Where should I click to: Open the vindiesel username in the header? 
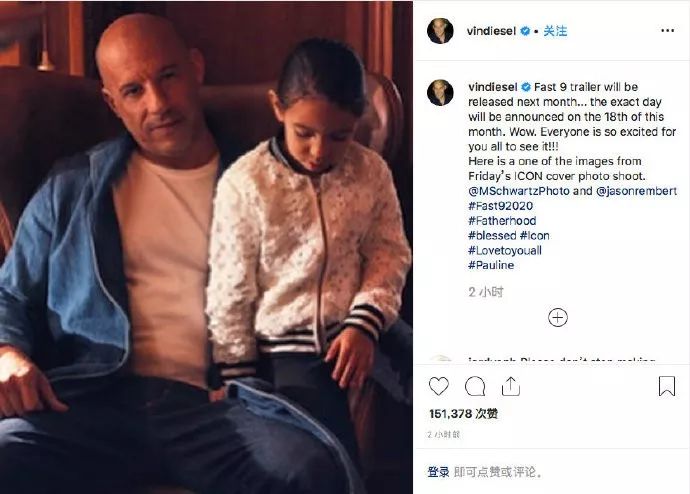click(491, 31)
